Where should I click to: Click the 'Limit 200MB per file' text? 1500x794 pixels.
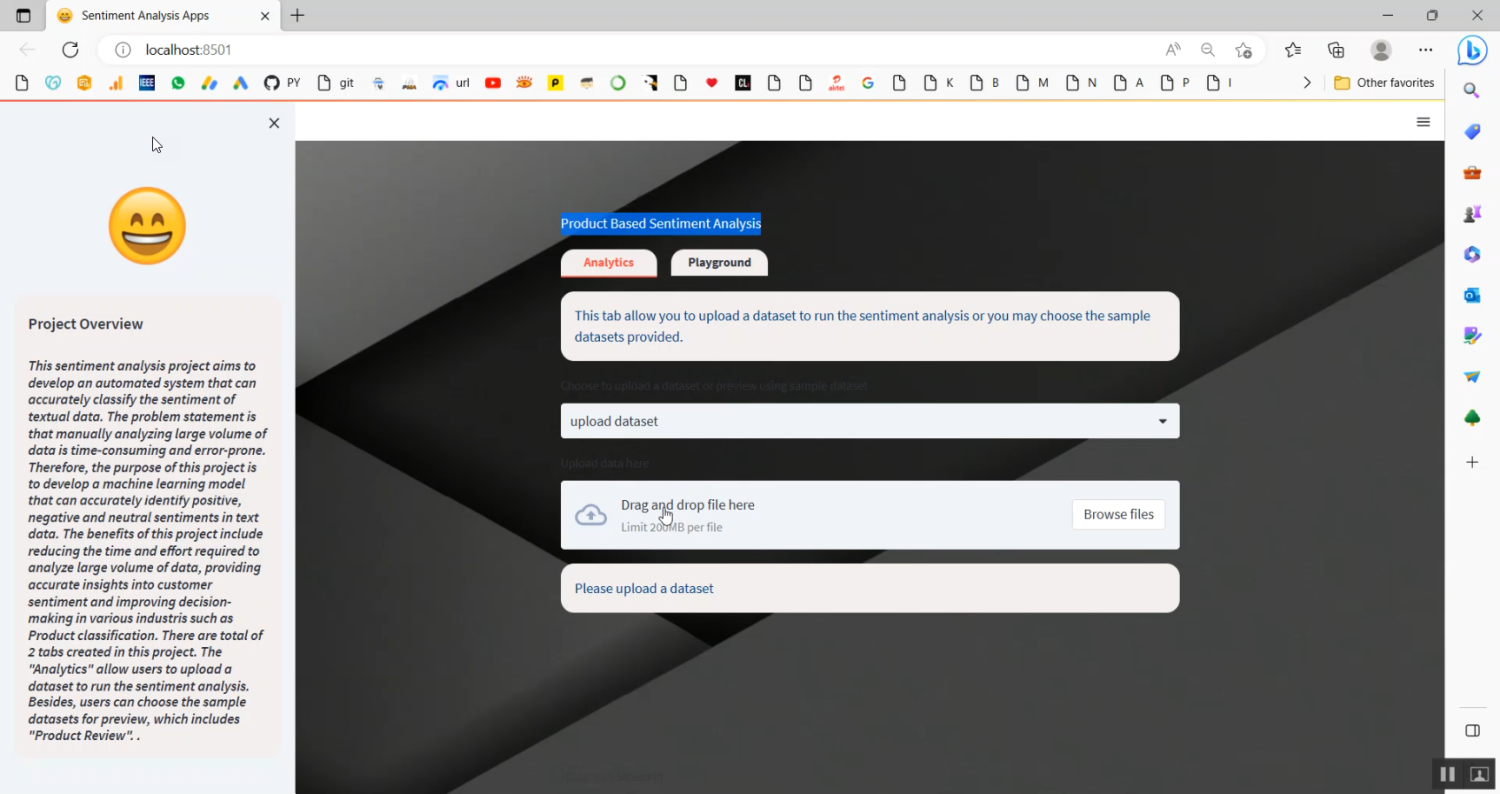point(671,527)
